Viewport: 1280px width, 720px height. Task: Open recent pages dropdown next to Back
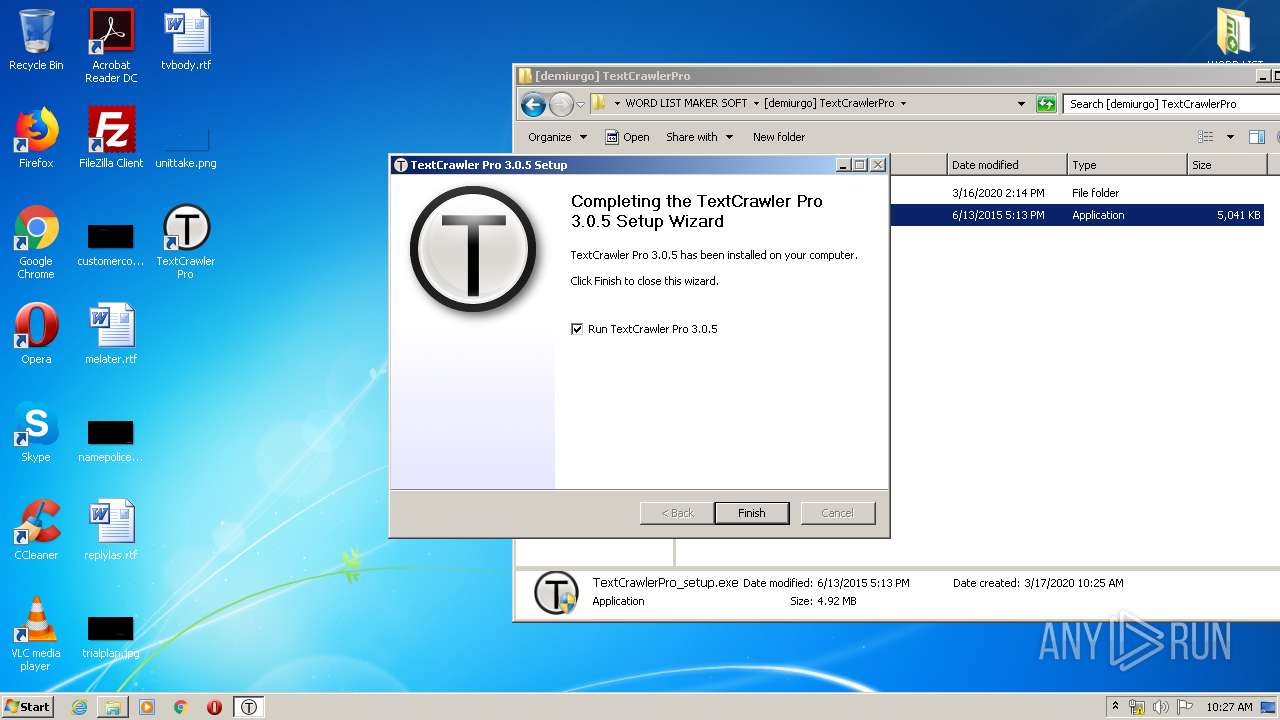pos(580,104)
